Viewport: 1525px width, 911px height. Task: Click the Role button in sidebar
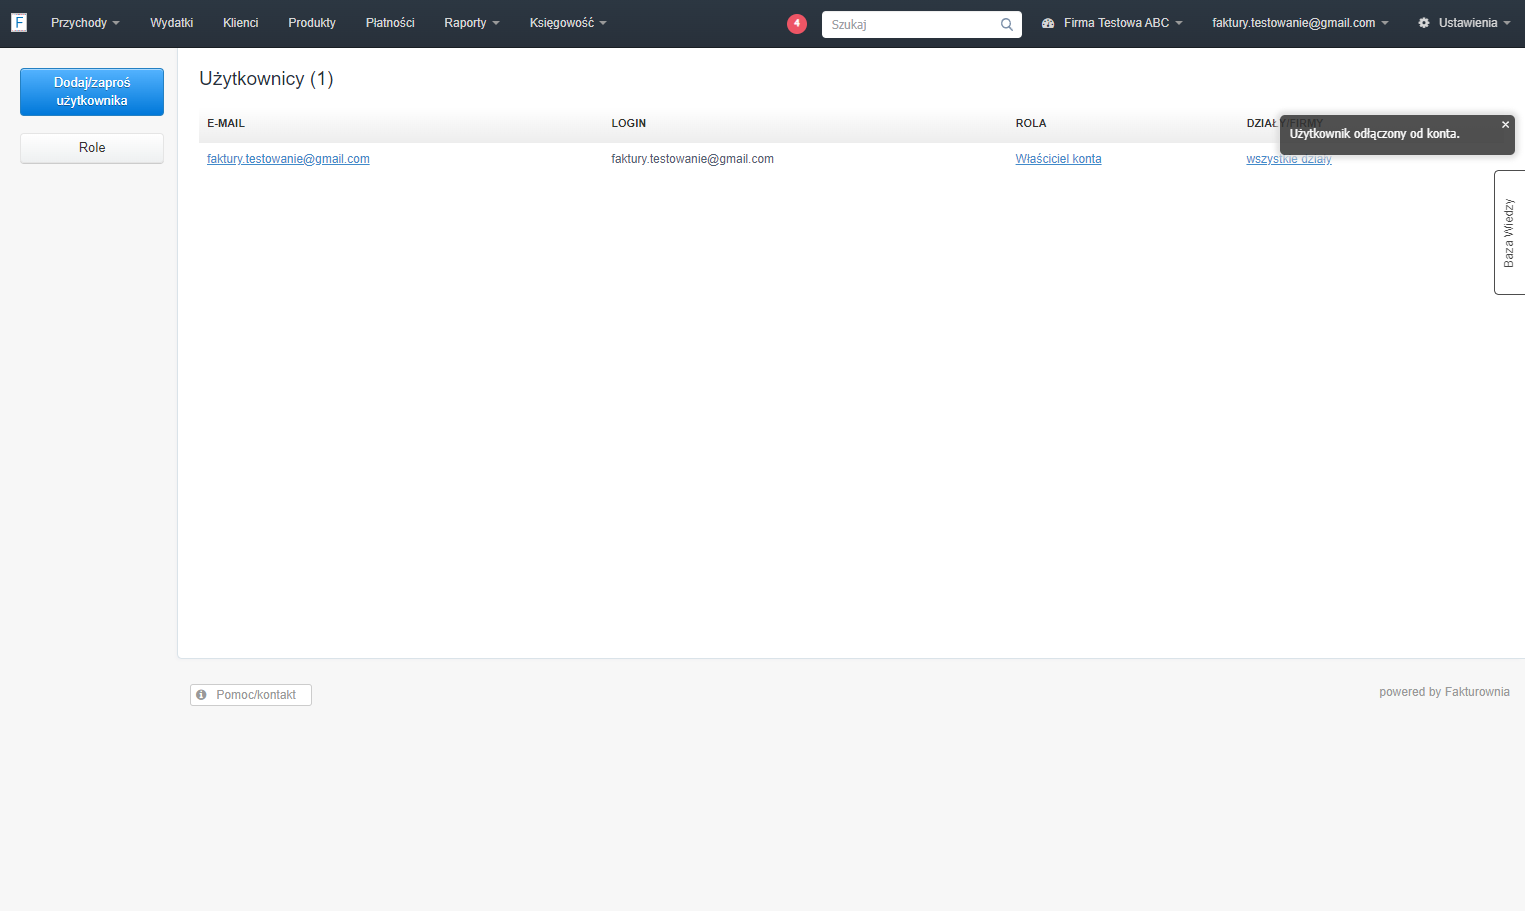92,148
